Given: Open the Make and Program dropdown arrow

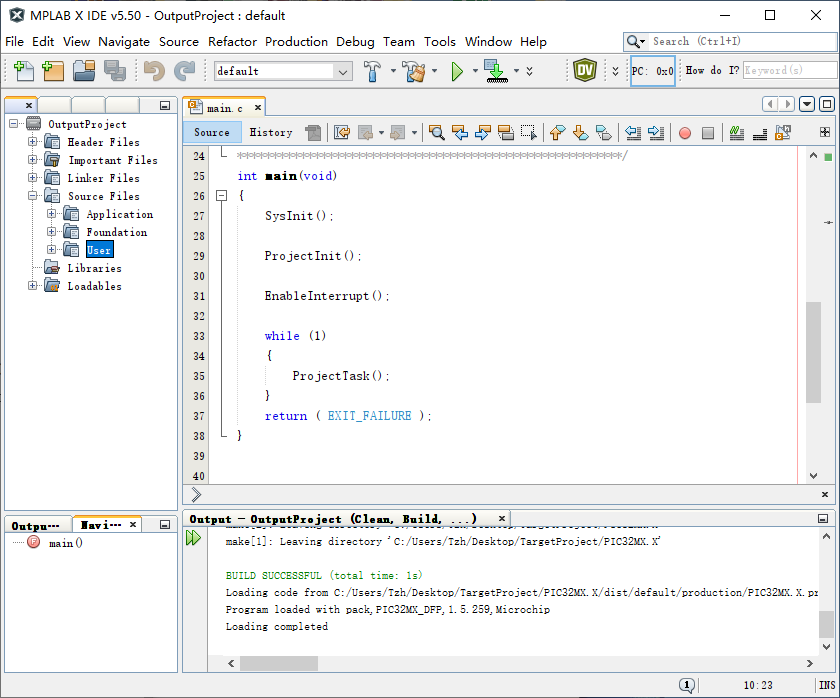Looking at the screenshot, I should pos(516,71).
